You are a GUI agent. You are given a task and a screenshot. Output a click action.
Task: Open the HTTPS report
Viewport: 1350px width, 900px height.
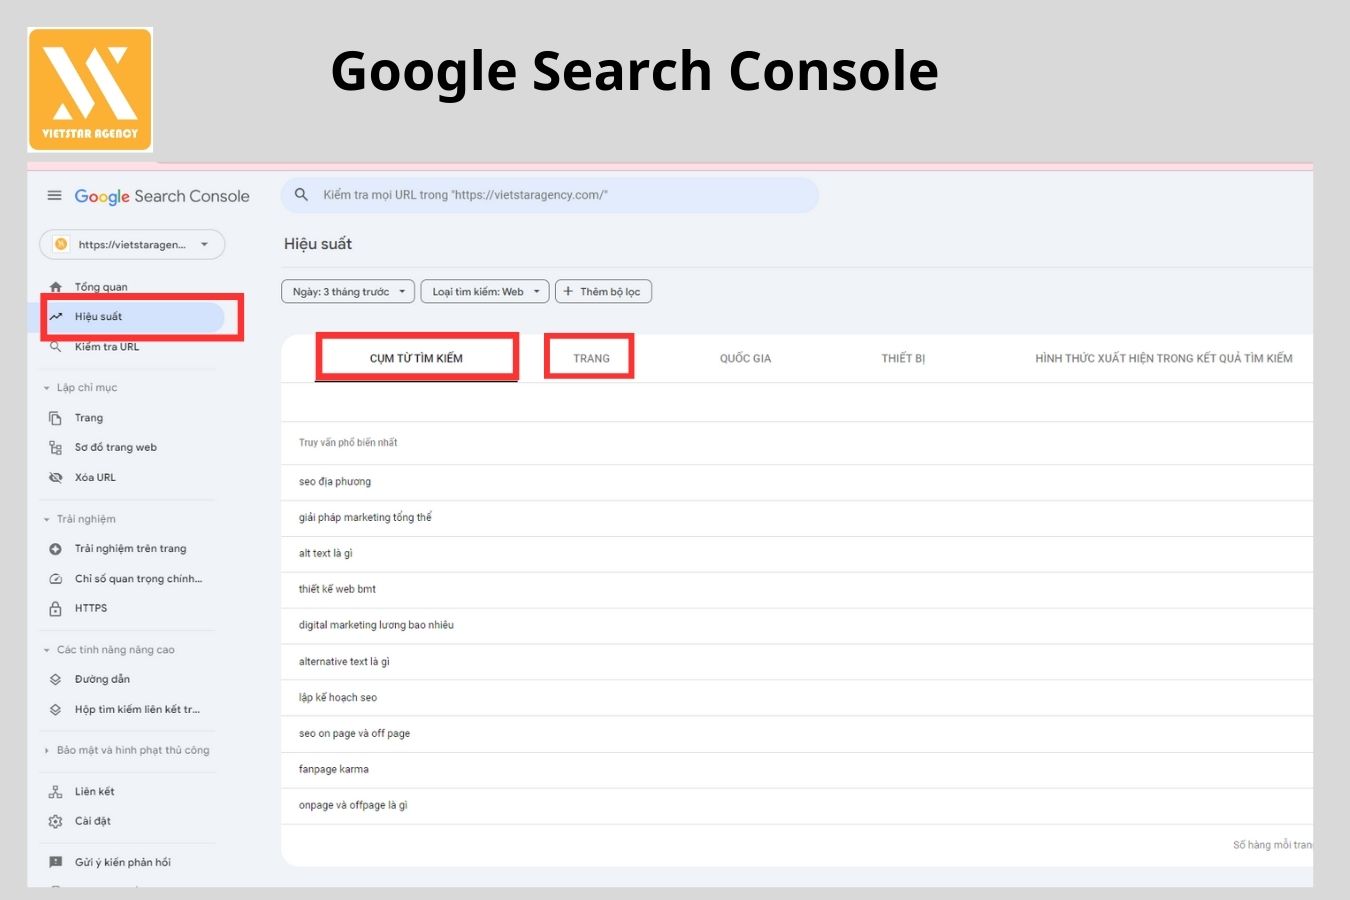point(91,608)
